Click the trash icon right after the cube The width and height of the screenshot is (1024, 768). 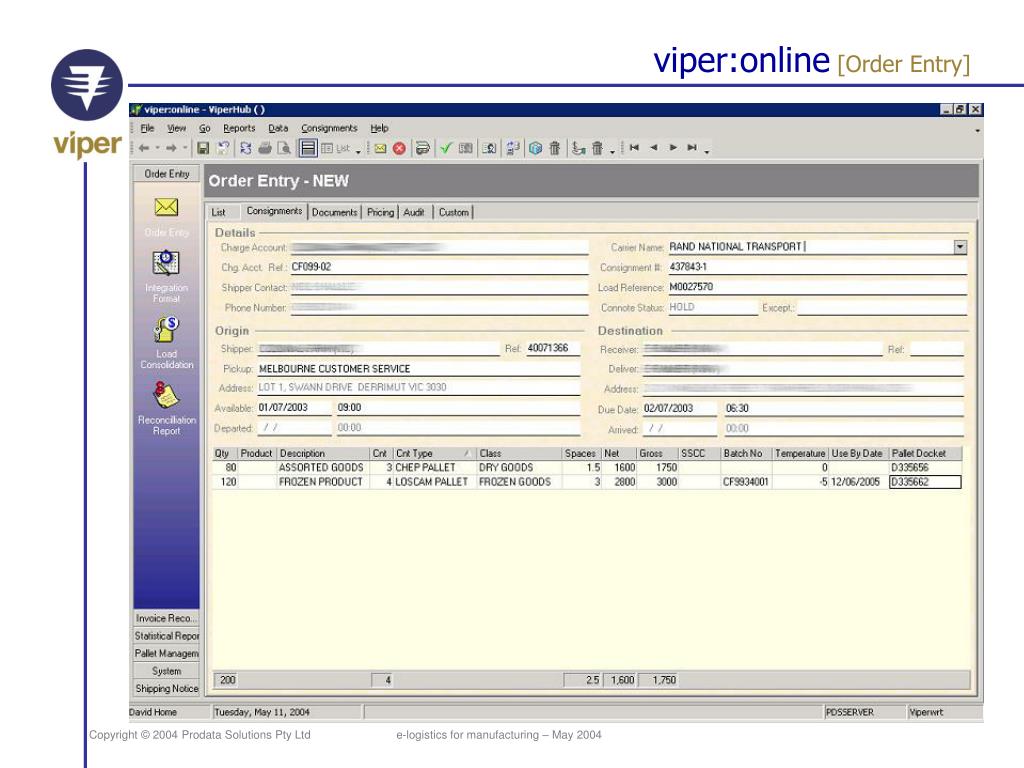(x=554, y=148)
